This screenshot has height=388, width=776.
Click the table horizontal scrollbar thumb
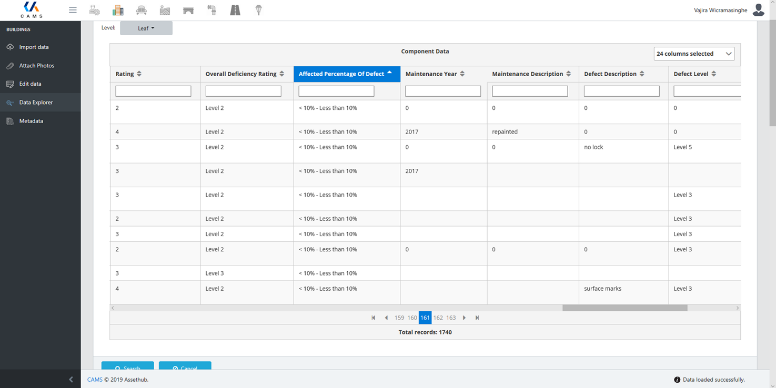coord(625,308)
